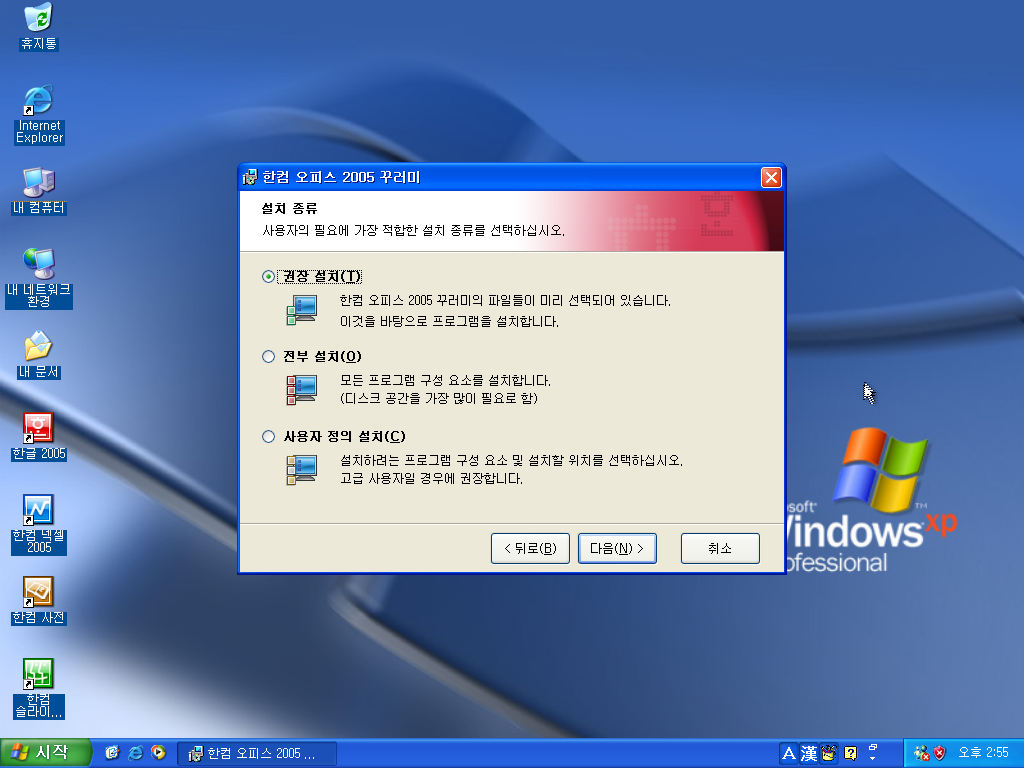Viewport: 1024px width, 768px height.
Task: Select the 내 문서 folder icon
Action: 39,355
